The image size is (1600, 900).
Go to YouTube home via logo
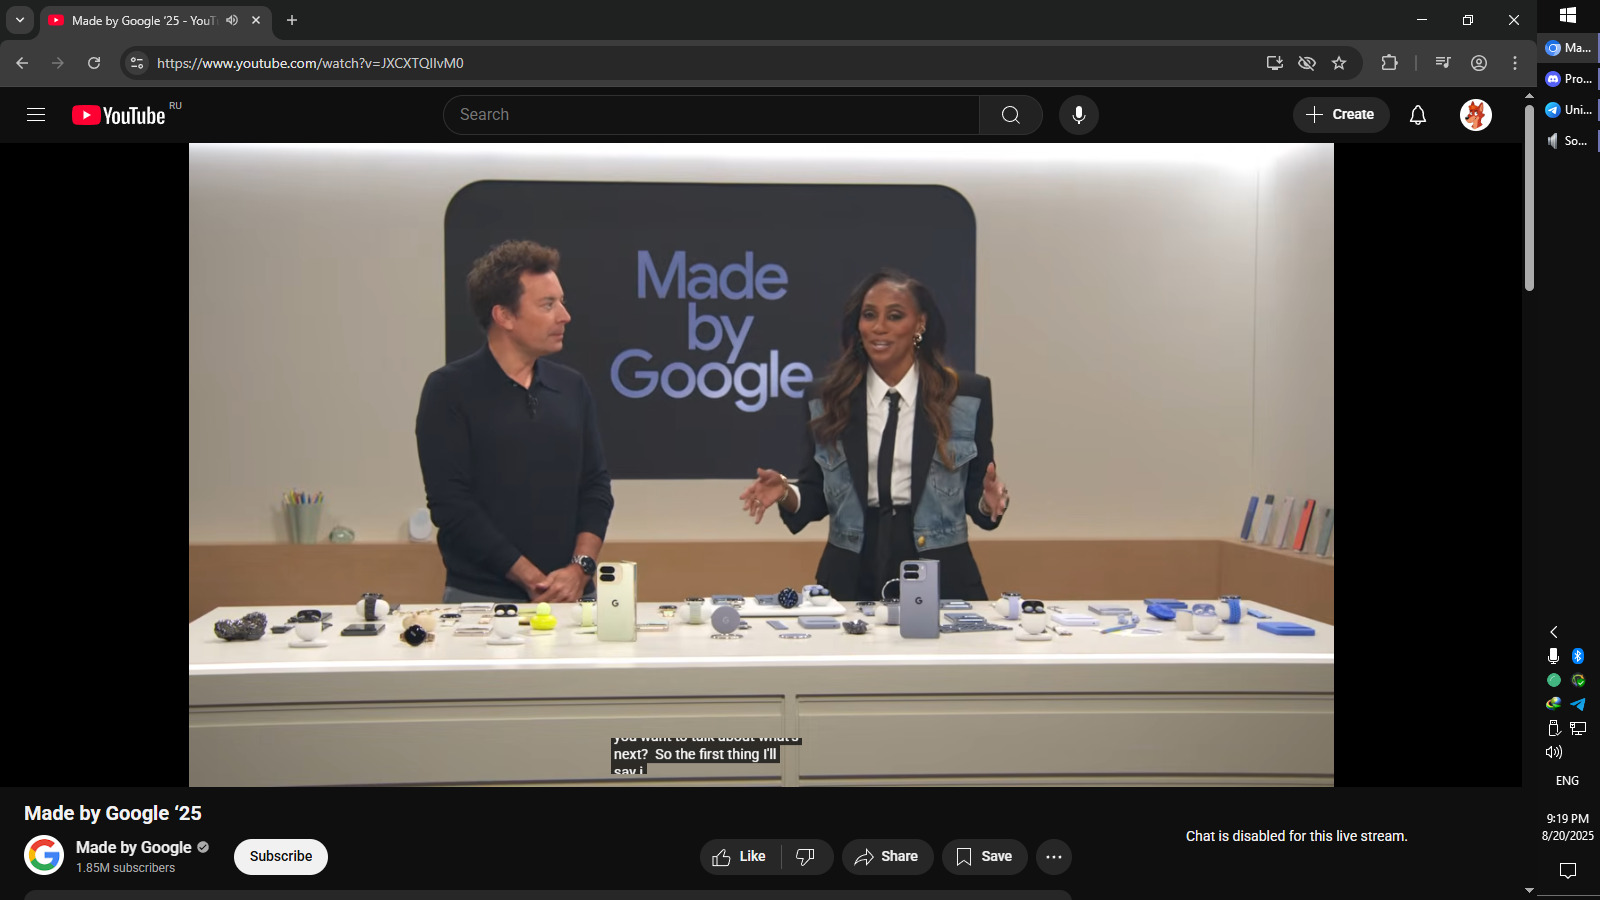coord(119,115)
